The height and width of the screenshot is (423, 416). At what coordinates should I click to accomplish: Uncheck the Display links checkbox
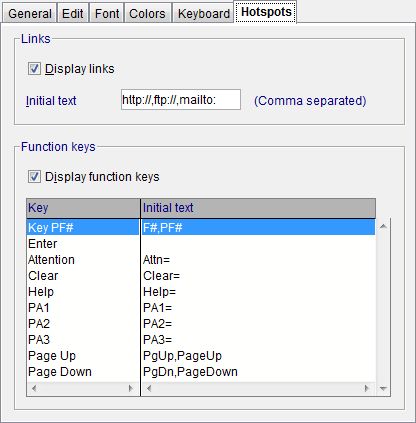click(34, 69)
